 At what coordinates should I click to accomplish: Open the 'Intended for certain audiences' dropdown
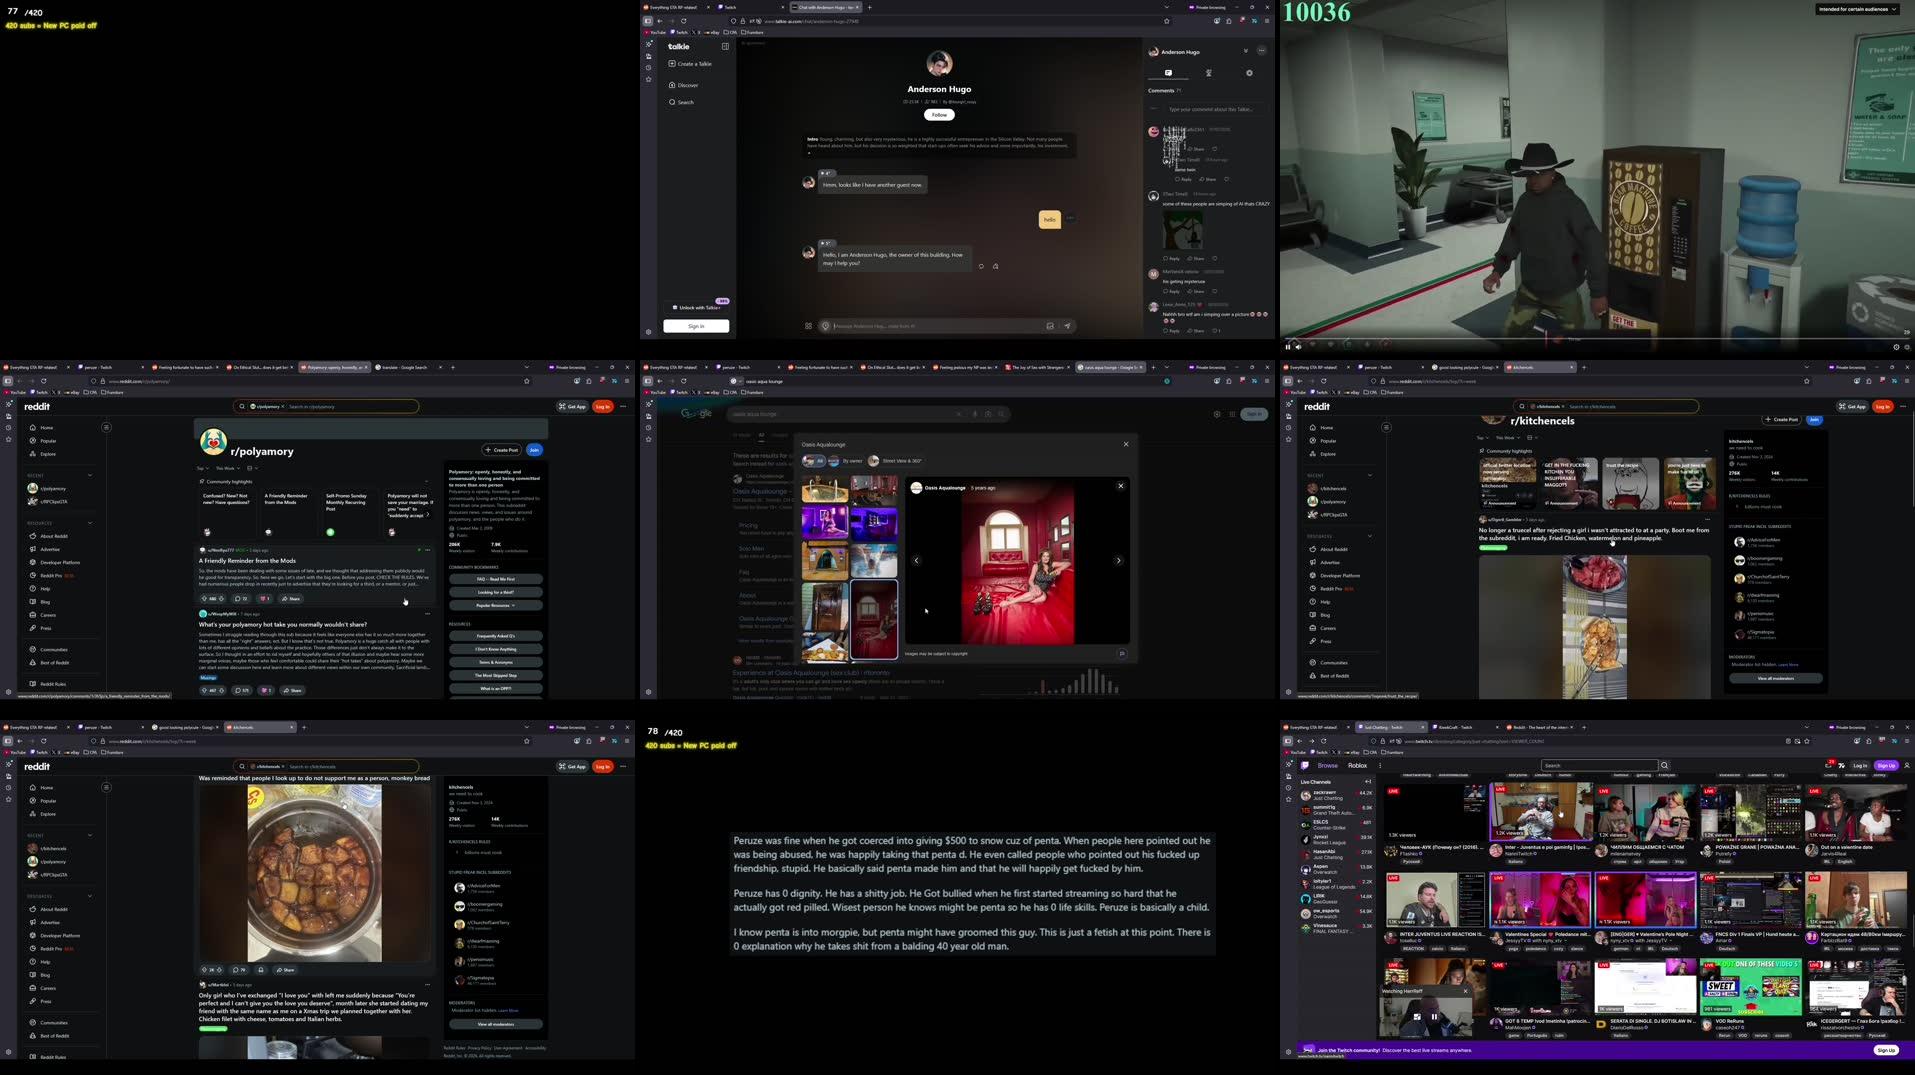[1855, 9]
